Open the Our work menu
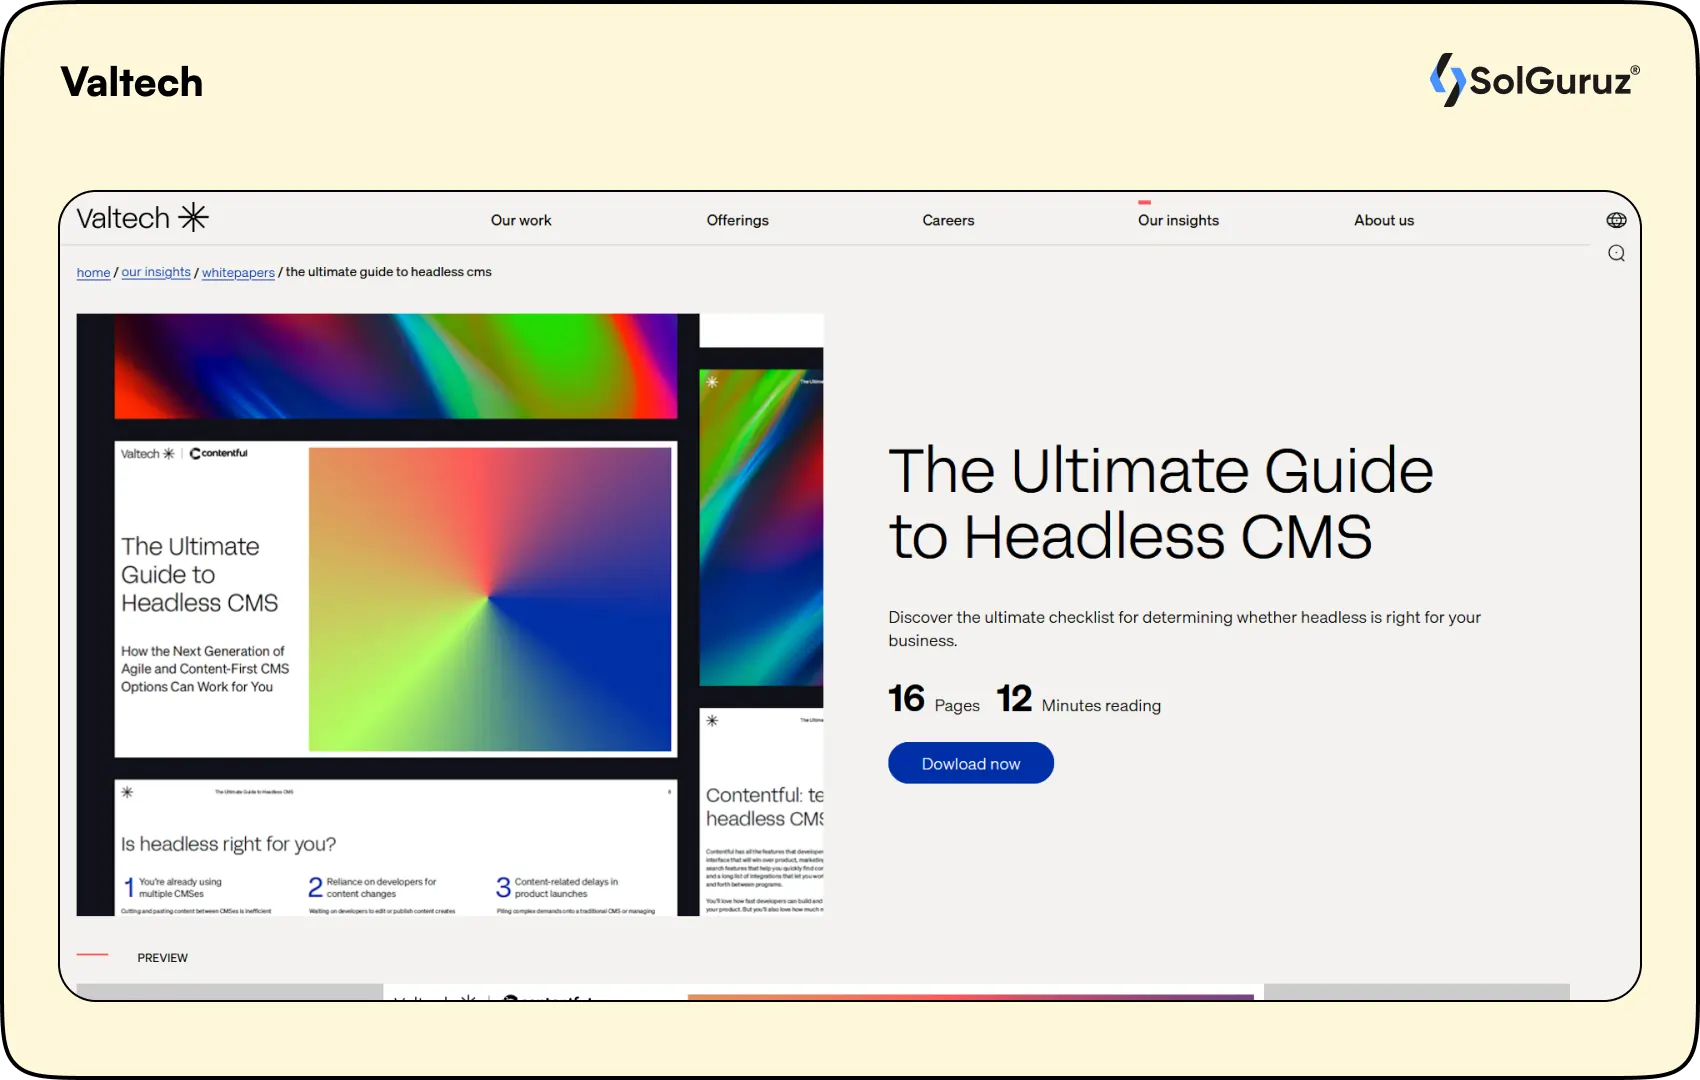This screenshot has height=1080, width=1700. (520, 220)
